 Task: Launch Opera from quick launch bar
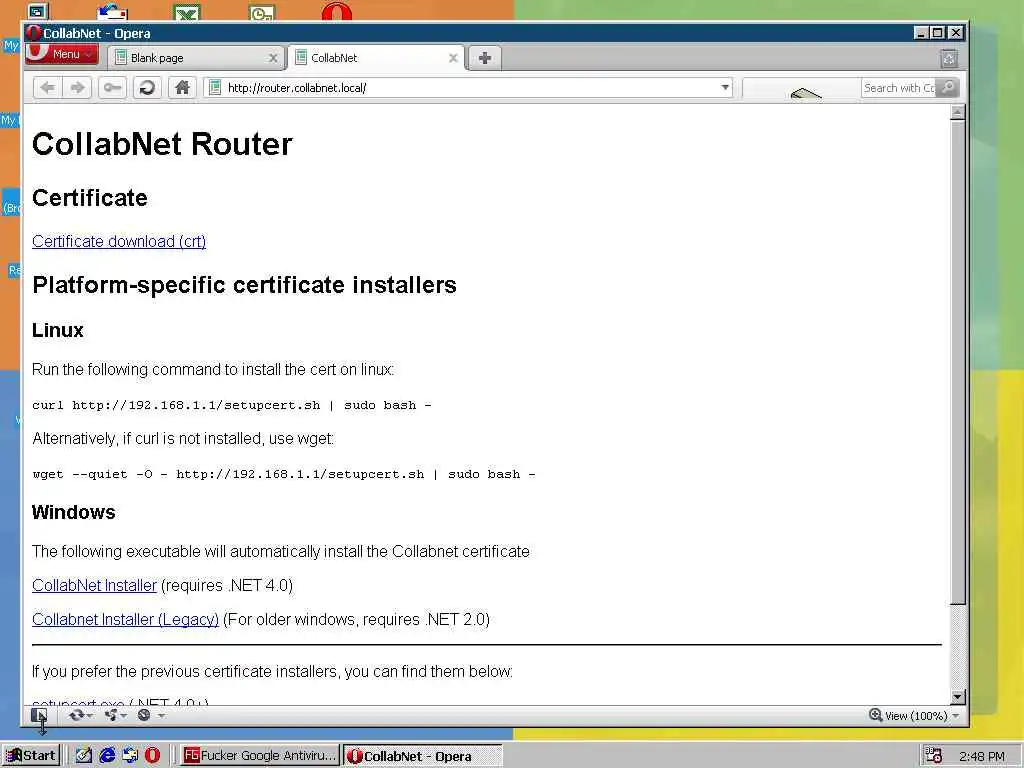pos(152,756)
